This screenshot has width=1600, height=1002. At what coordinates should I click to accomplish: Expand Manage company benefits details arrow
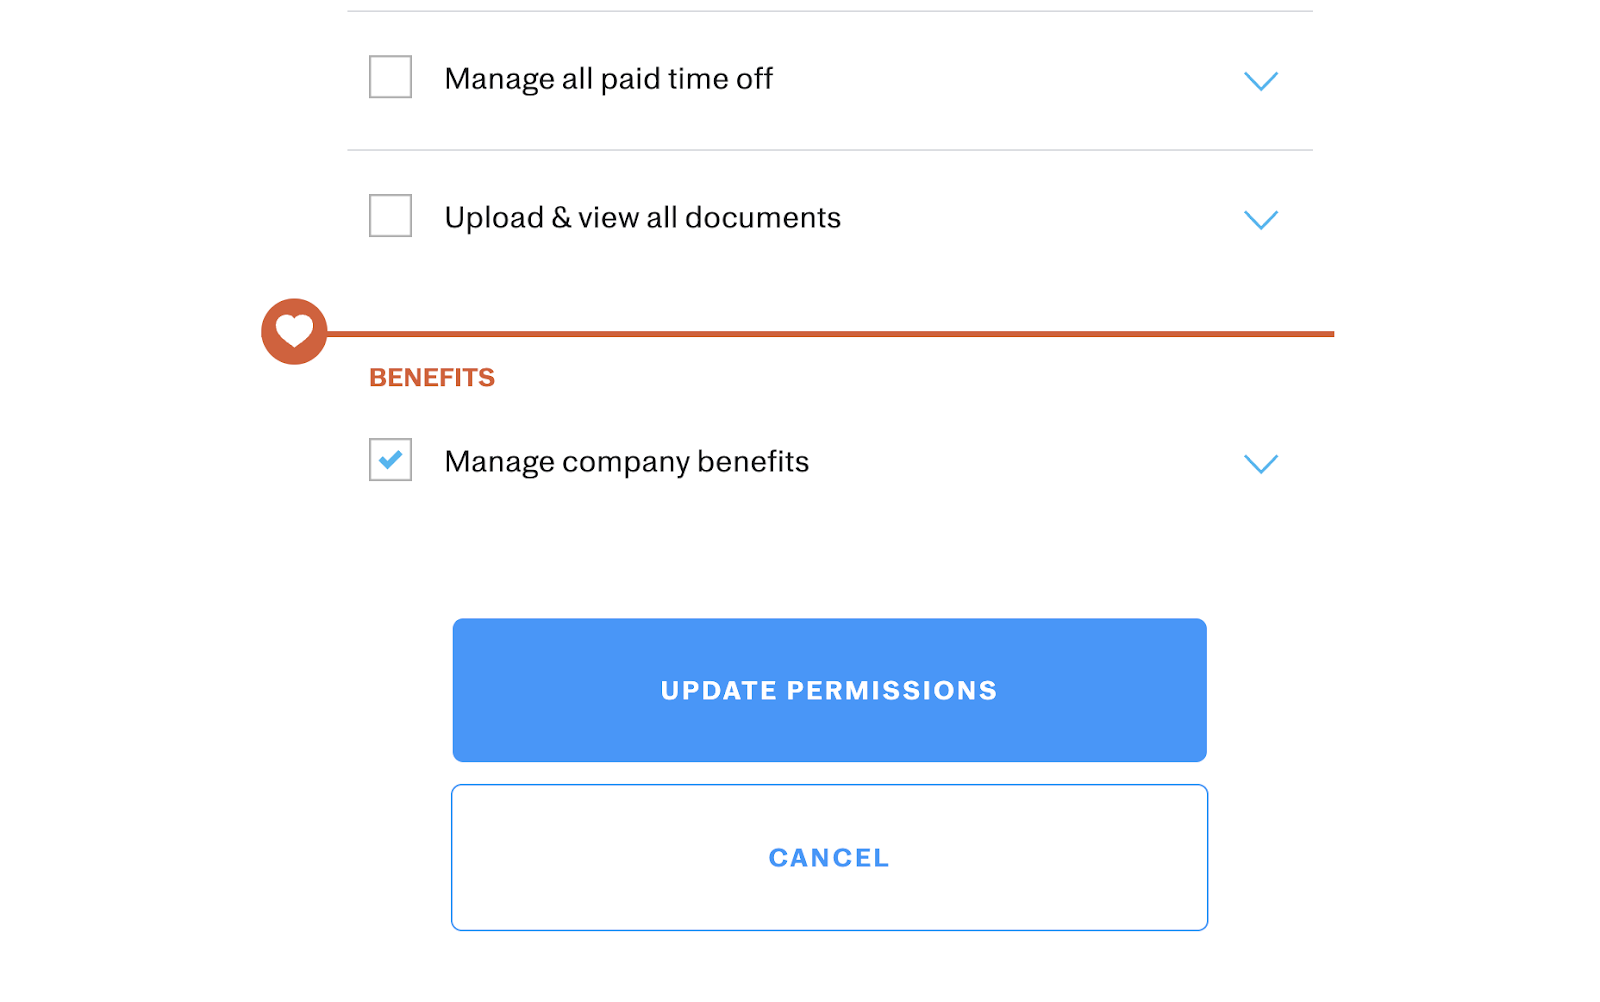click(1260, 463)
